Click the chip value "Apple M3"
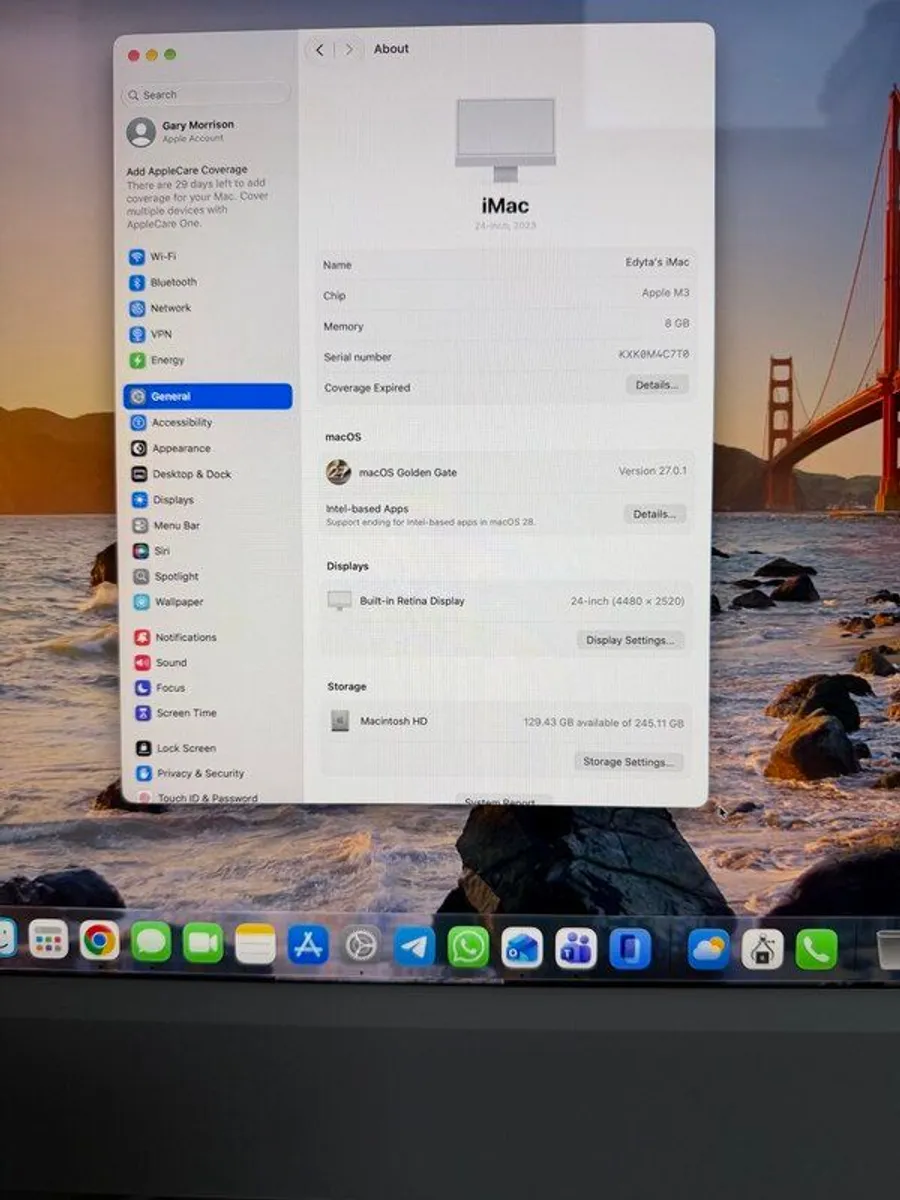 pyautogui.click(x=666, y=293)
